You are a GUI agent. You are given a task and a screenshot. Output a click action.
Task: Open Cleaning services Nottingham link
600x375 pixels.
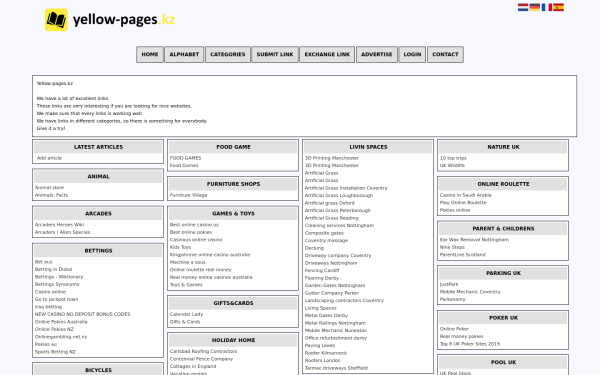click(339, 225)
